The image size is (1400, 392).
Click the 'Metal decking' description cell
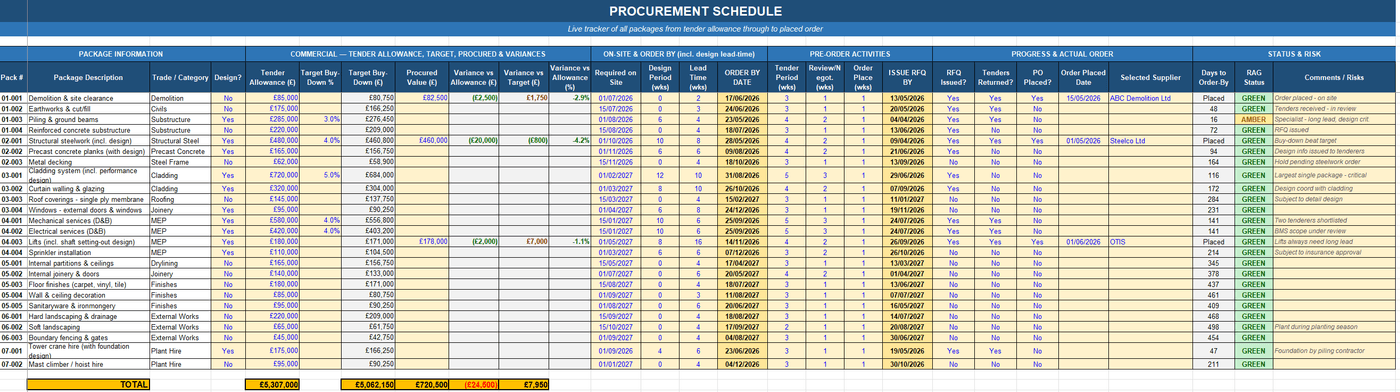[x=87, y=161]
